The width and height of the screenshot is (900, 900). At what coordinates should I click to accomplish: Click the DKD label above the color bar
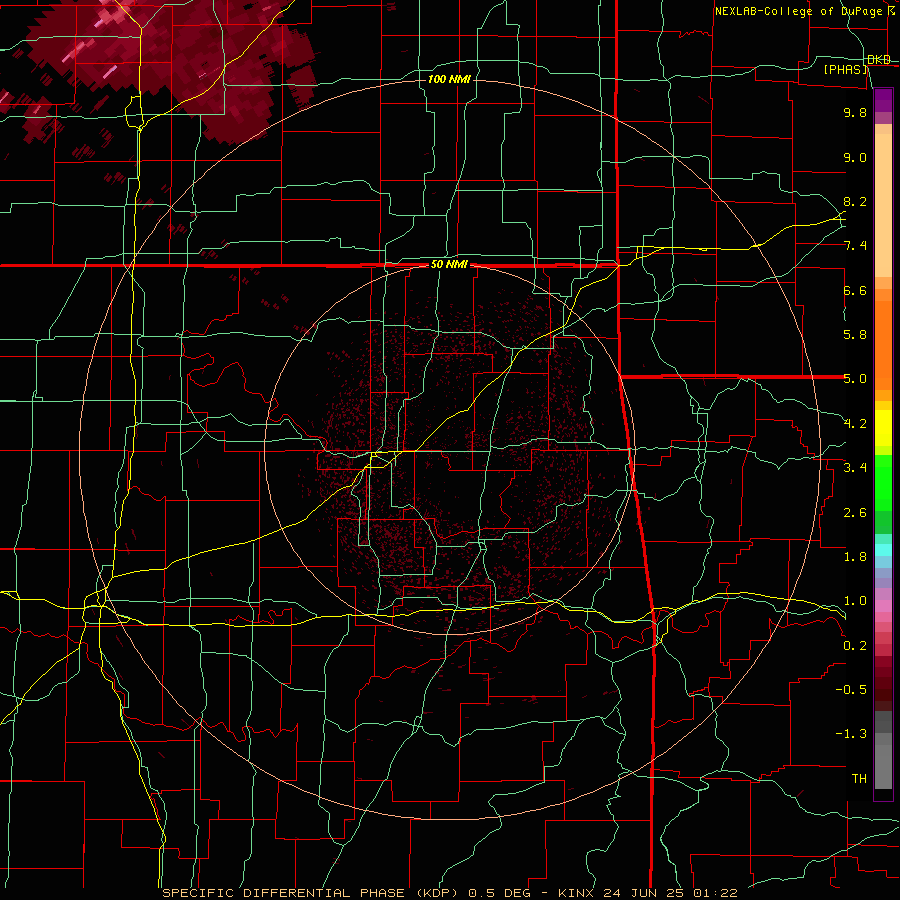point(879,60)
